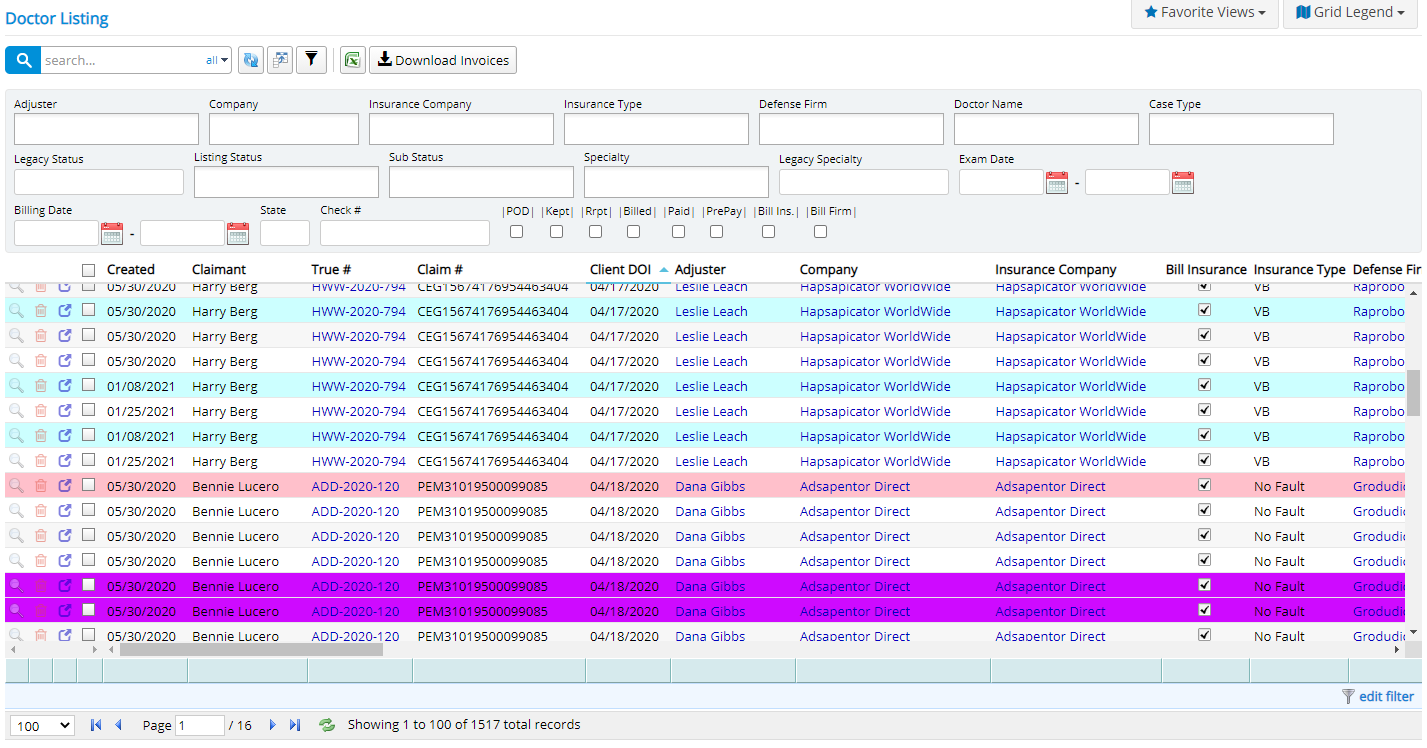The height and width of the screenshot is (748, 1427).
Task: Open the page size 100 dropdown
Action: [x=41, y=725]
